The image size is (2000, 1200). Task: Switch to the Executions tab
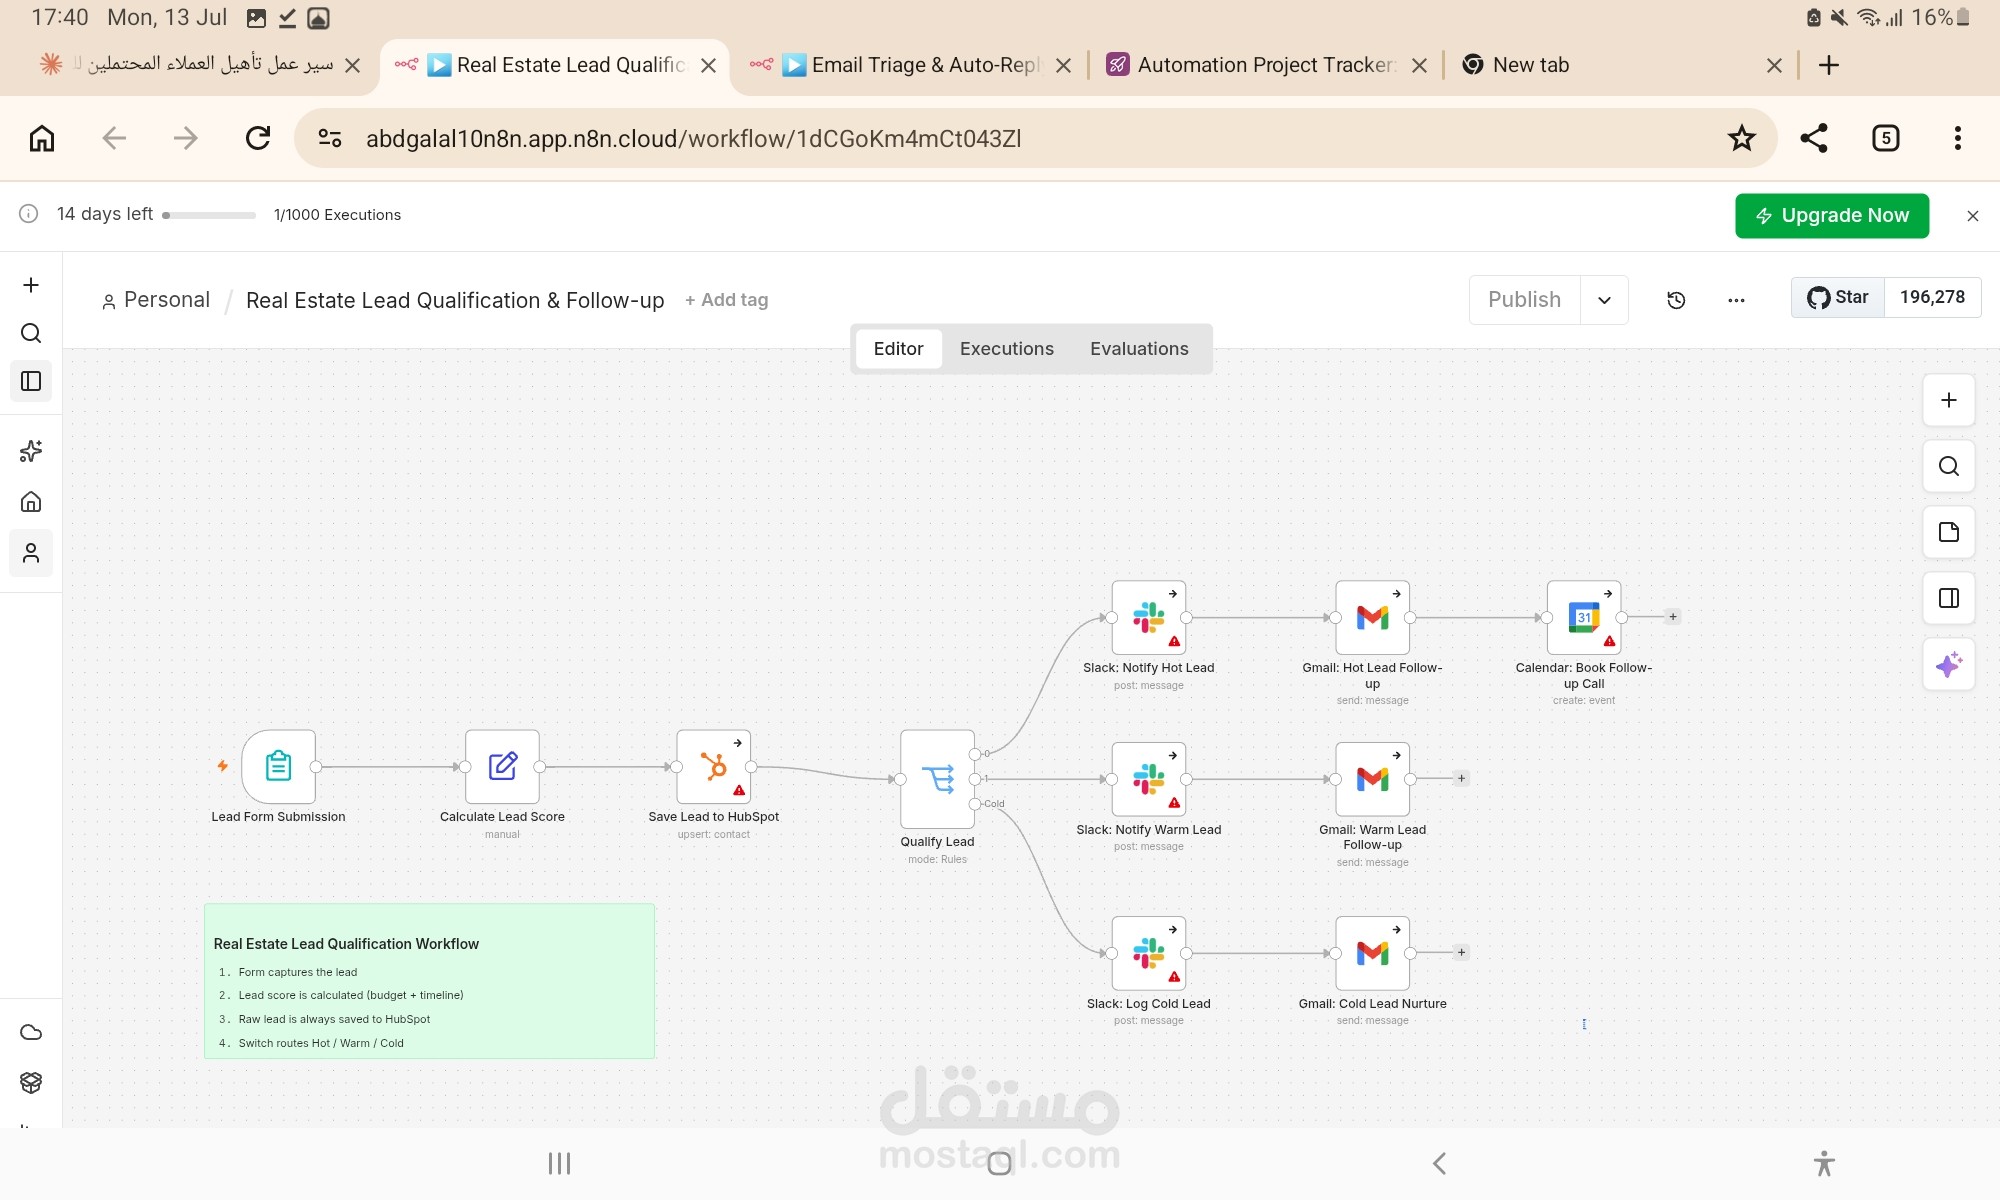1007,349
